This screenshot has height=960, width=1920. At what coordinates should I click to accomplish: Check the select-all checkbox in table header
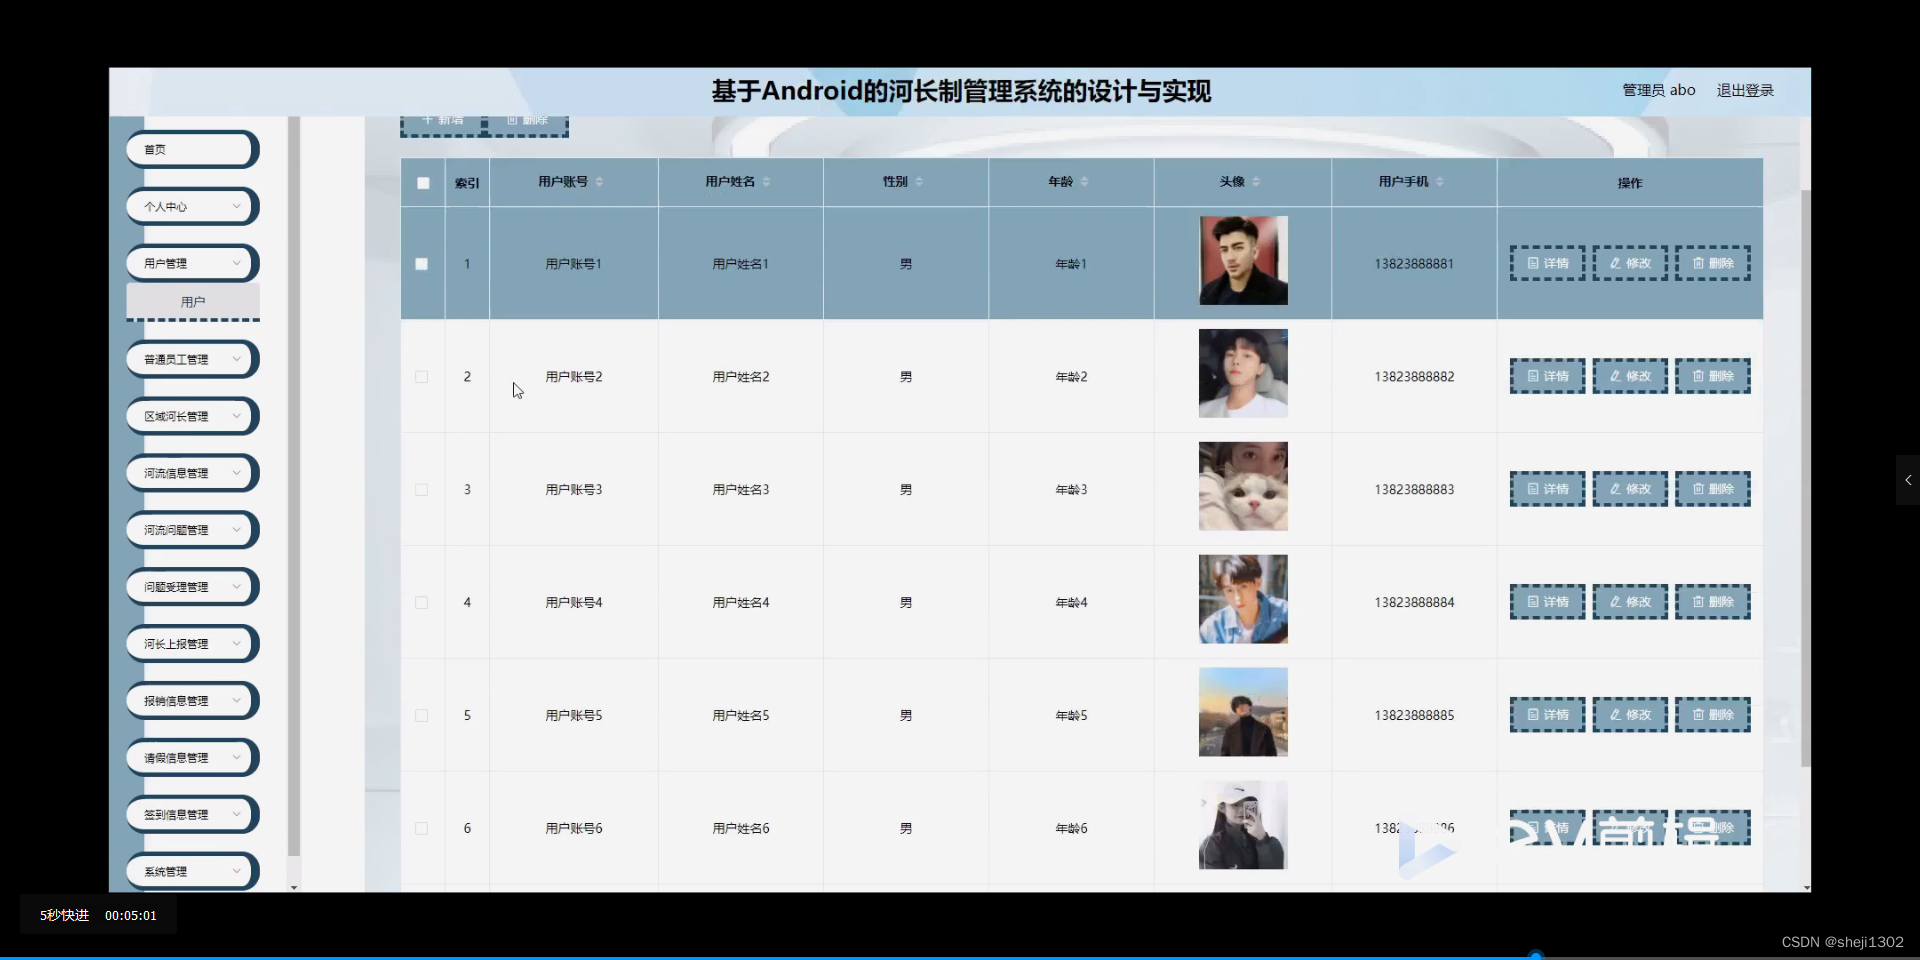point(422,182)
